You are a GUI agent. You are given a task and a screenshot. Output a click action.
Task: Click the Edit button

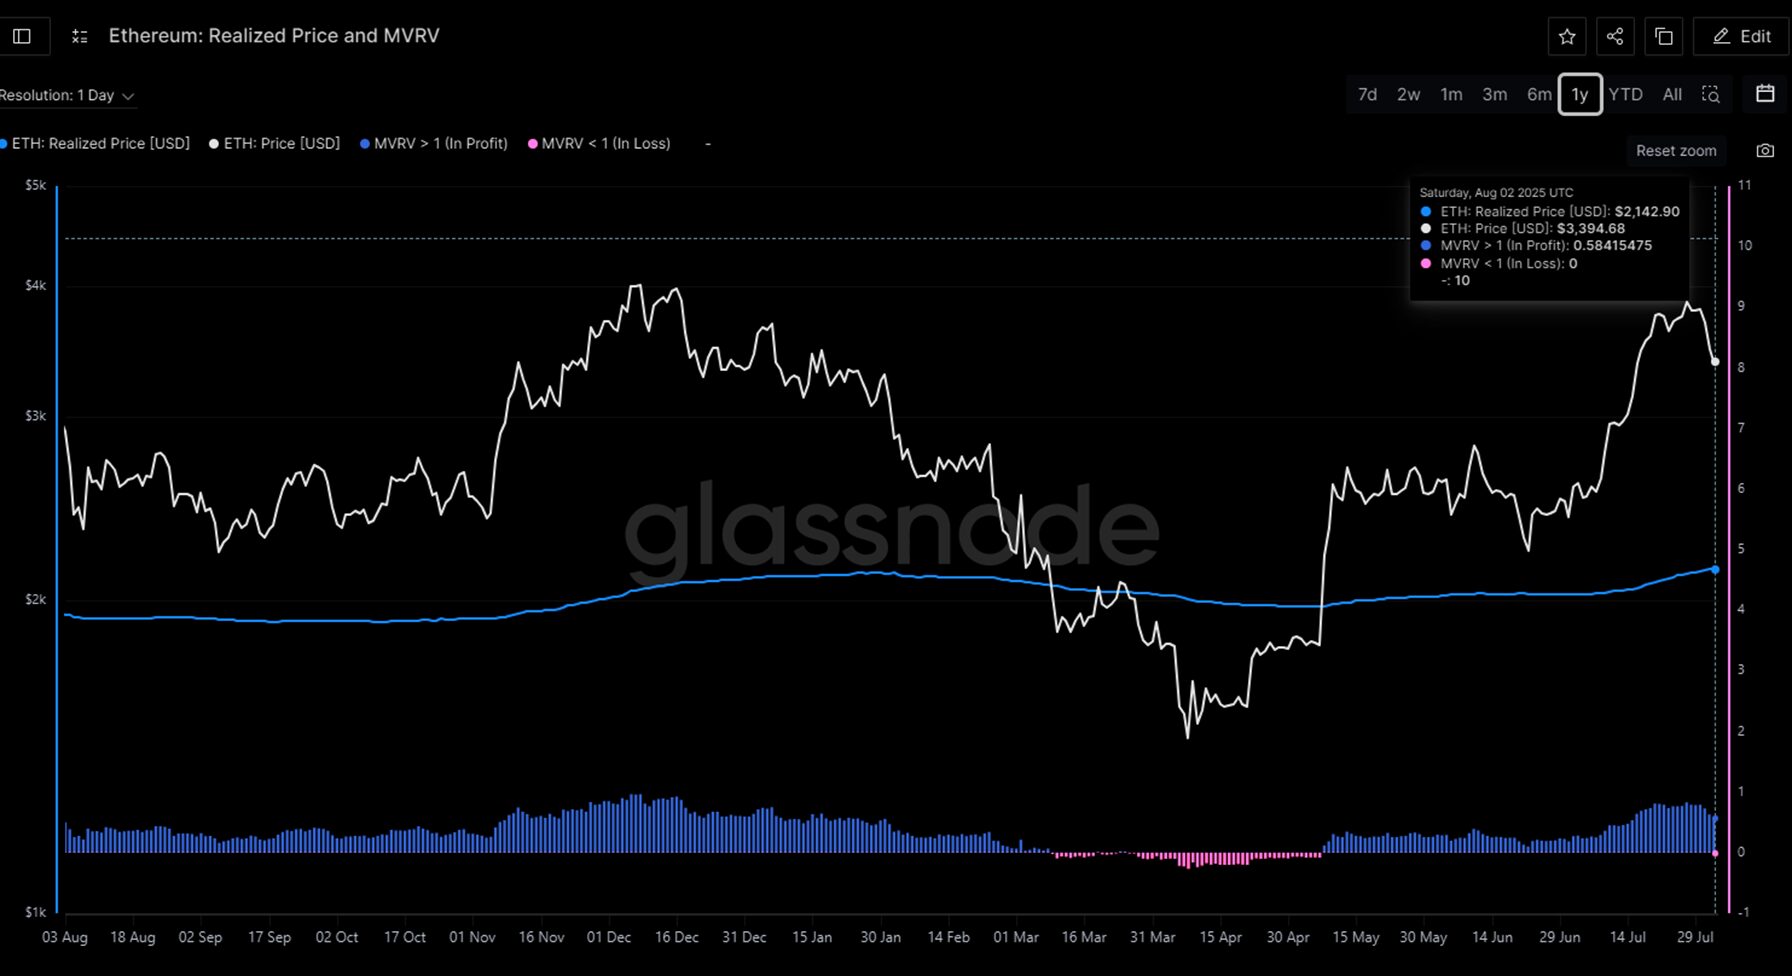[1741, 36]
